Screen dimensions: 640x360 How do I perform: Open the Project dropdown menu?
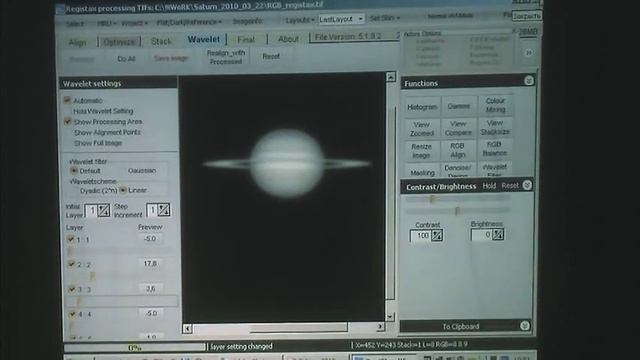[134, 23]
